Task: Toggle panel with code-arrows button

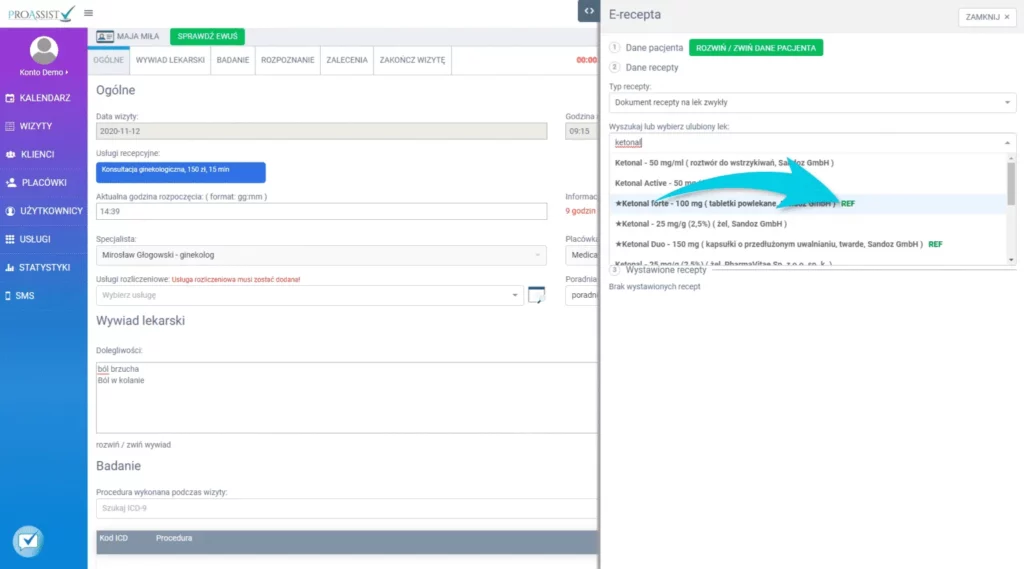Action: pyautogui.click(x=587, y=11)
